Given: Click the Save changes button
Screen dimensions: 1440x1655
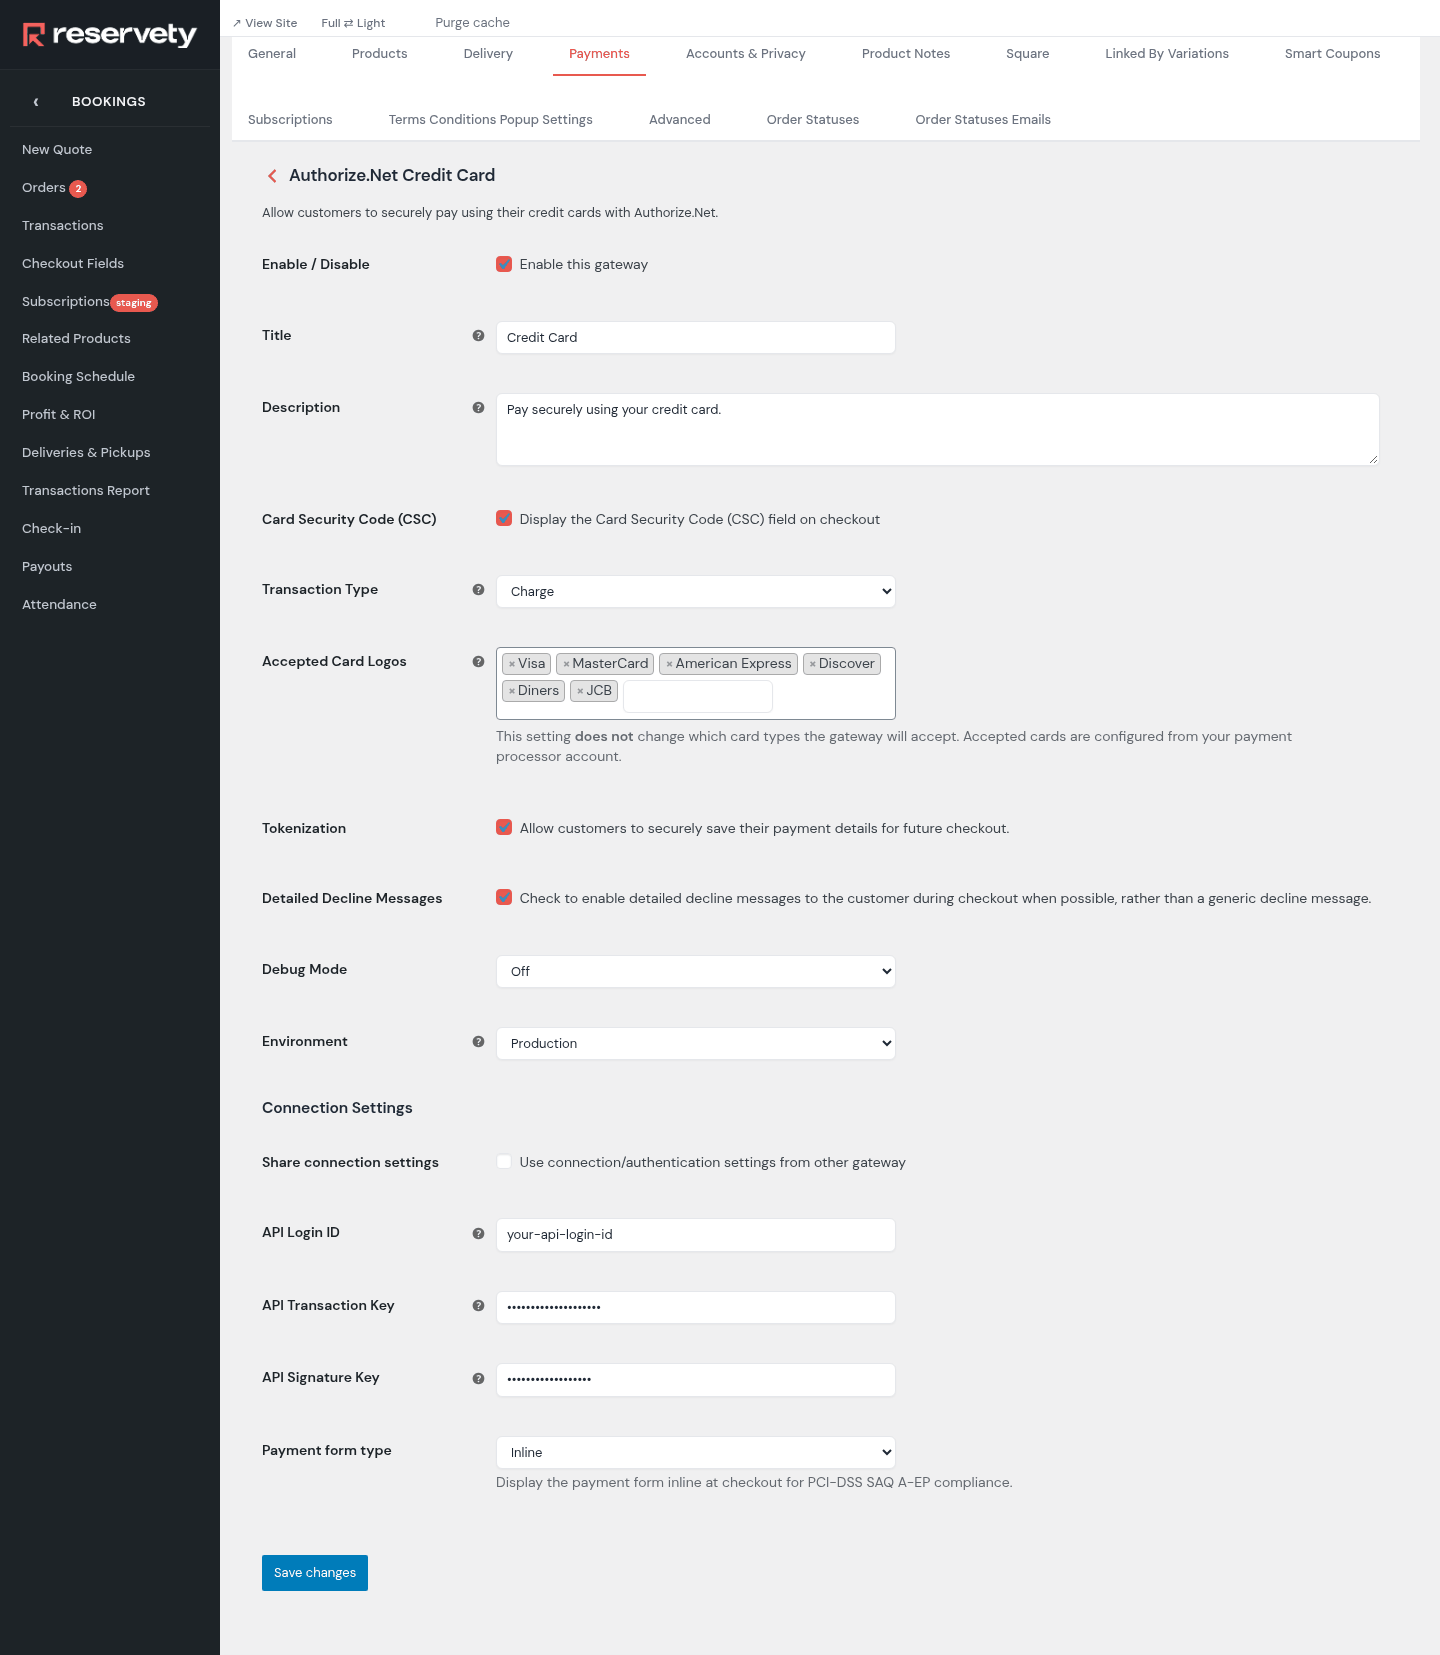Looking at the screenshot, I should [x=315, y=1573].
